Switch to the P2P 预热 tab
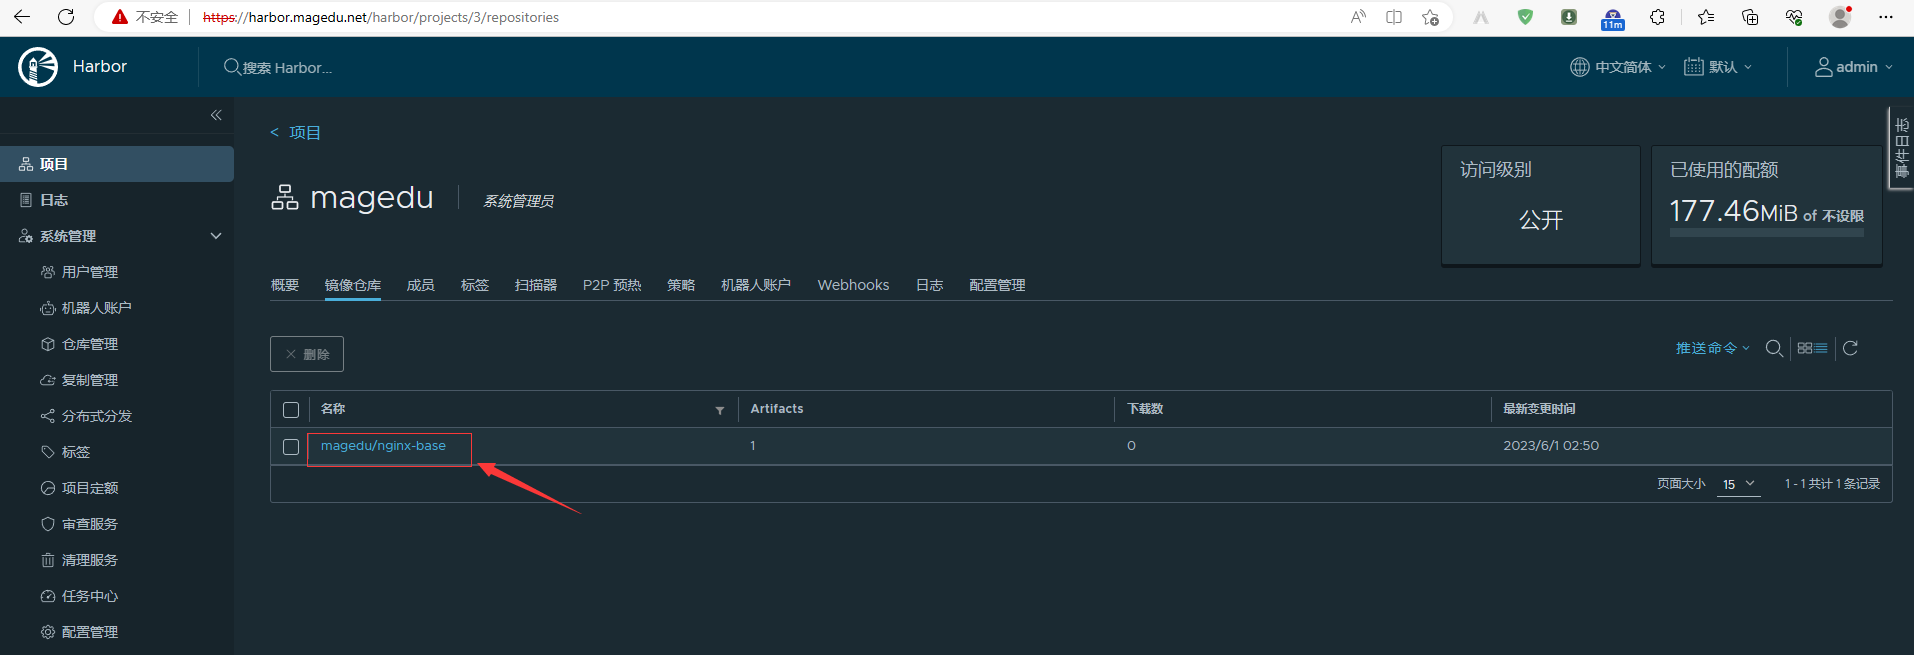The image size is (1914, 655). pos(612,285)
